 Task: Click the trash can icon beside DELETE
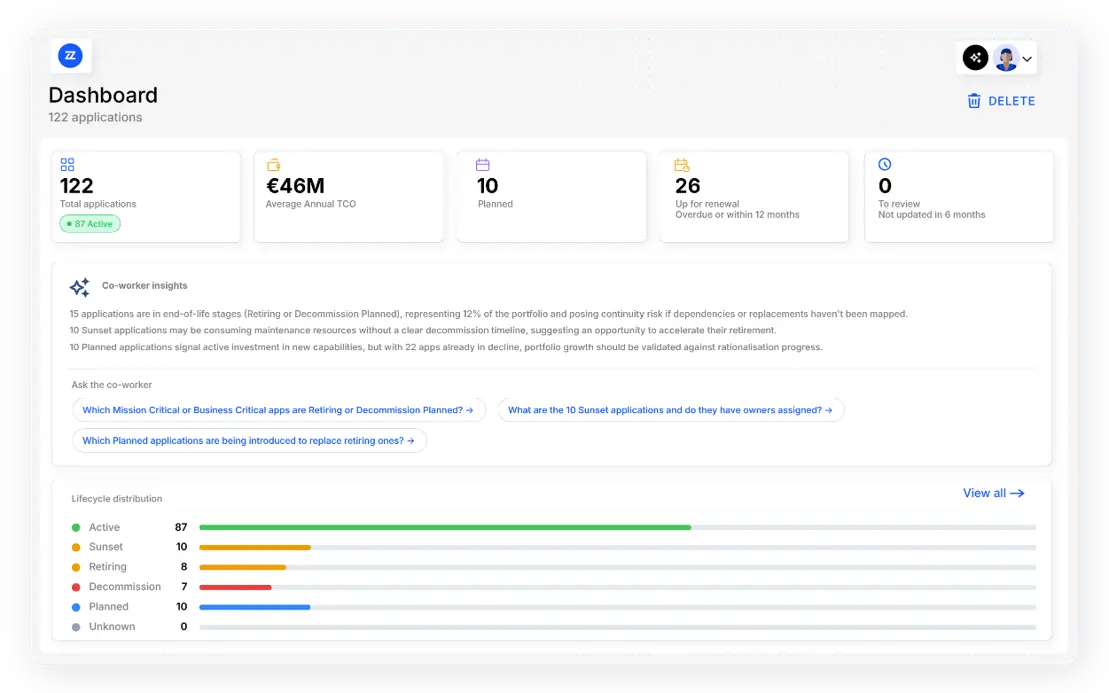click(974, 101)
